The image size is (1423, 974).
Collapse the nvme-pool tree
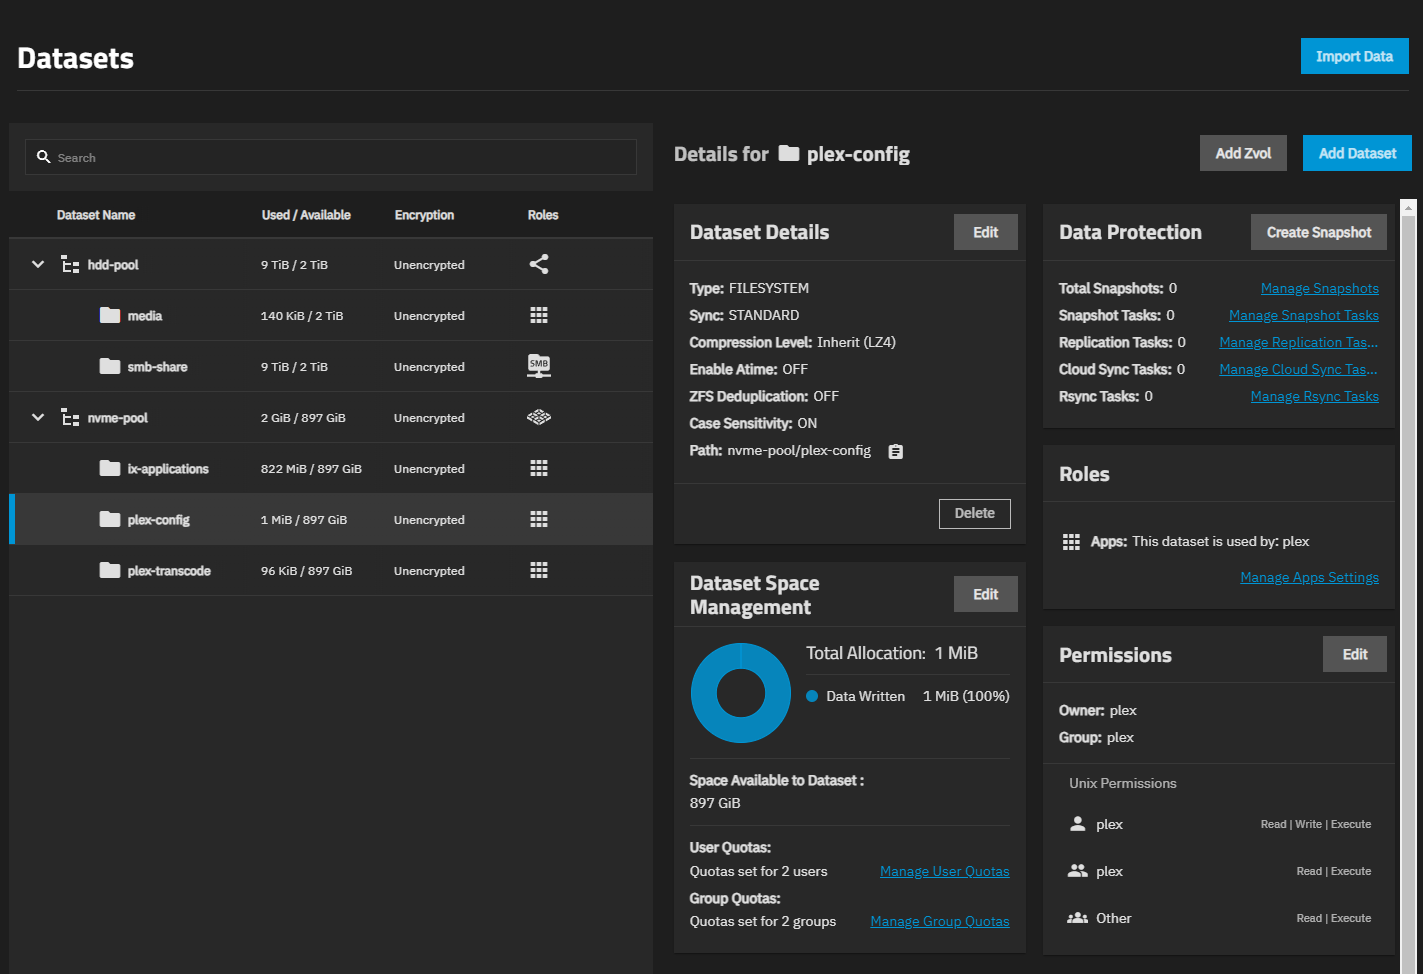(38, 417)
